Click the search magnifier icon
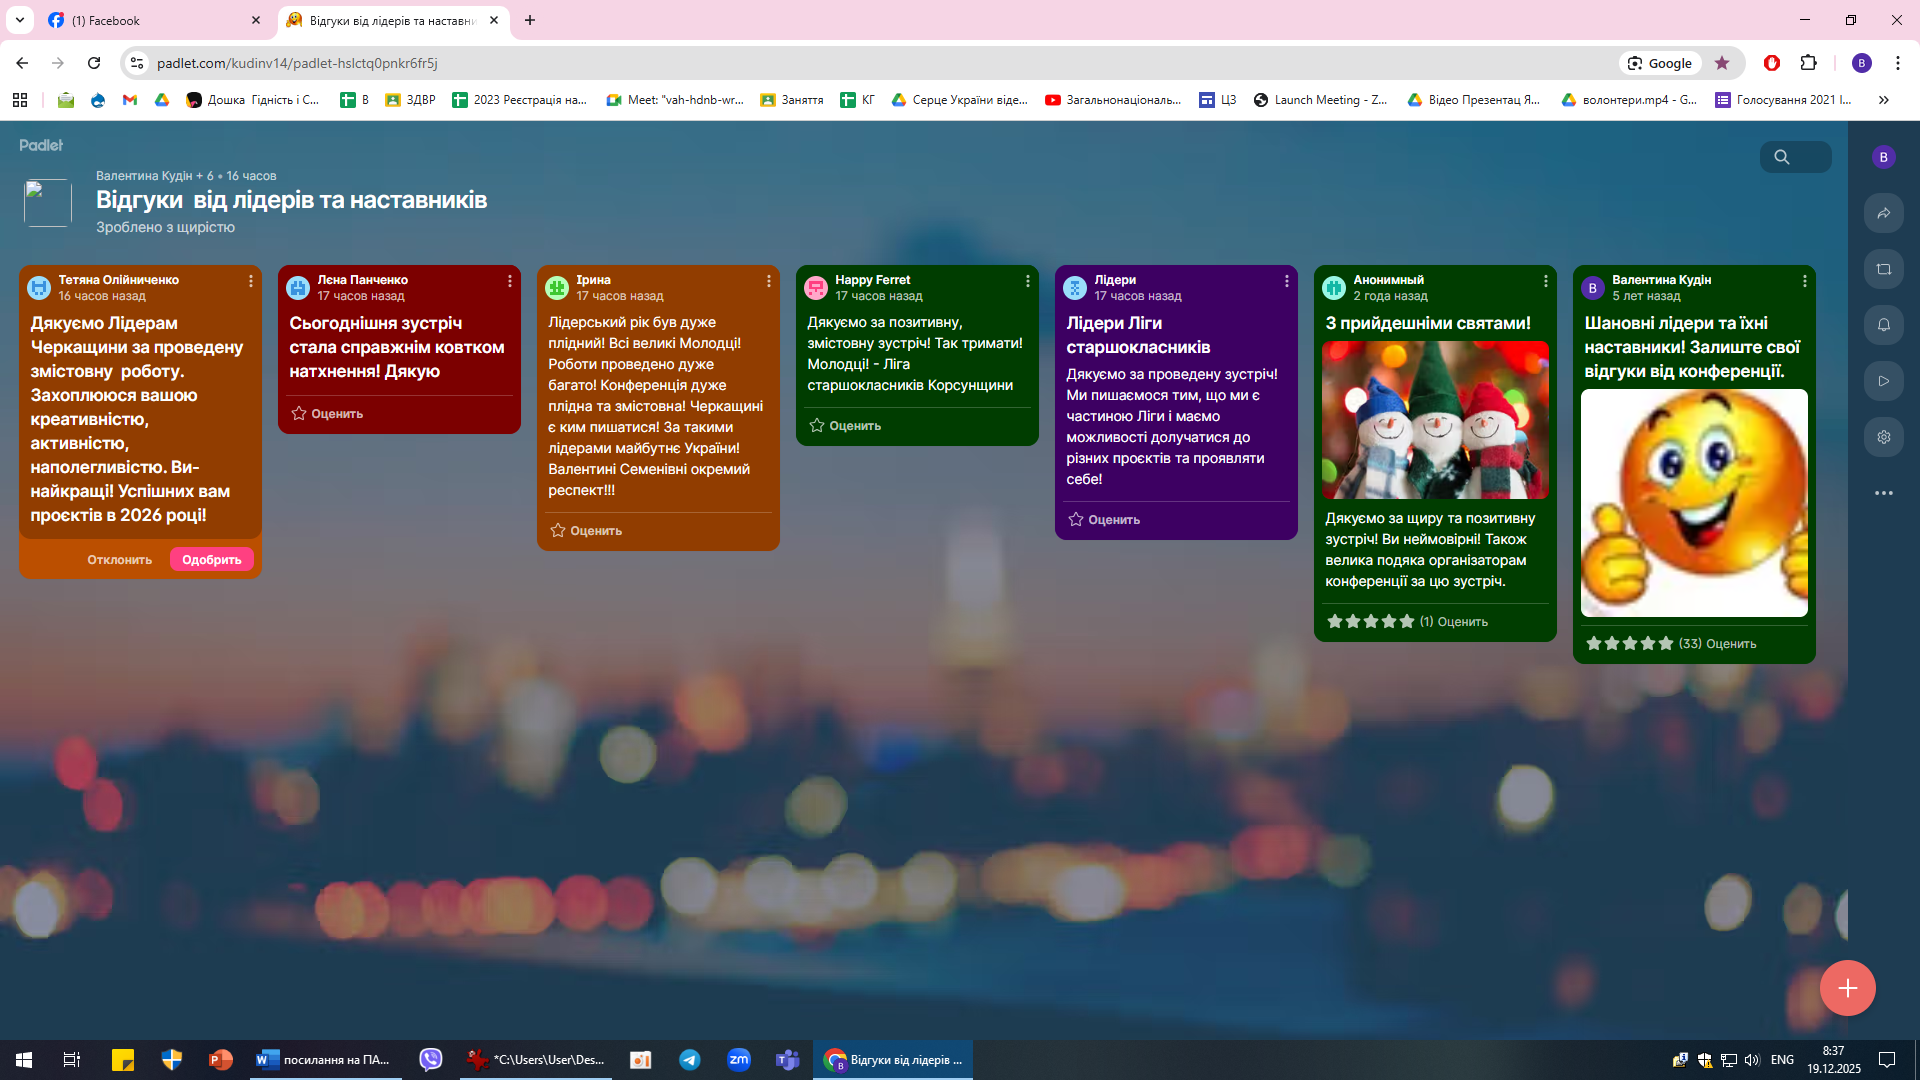The height and width of the screenshot is (1080, 1920). (x=1782, y=157)
